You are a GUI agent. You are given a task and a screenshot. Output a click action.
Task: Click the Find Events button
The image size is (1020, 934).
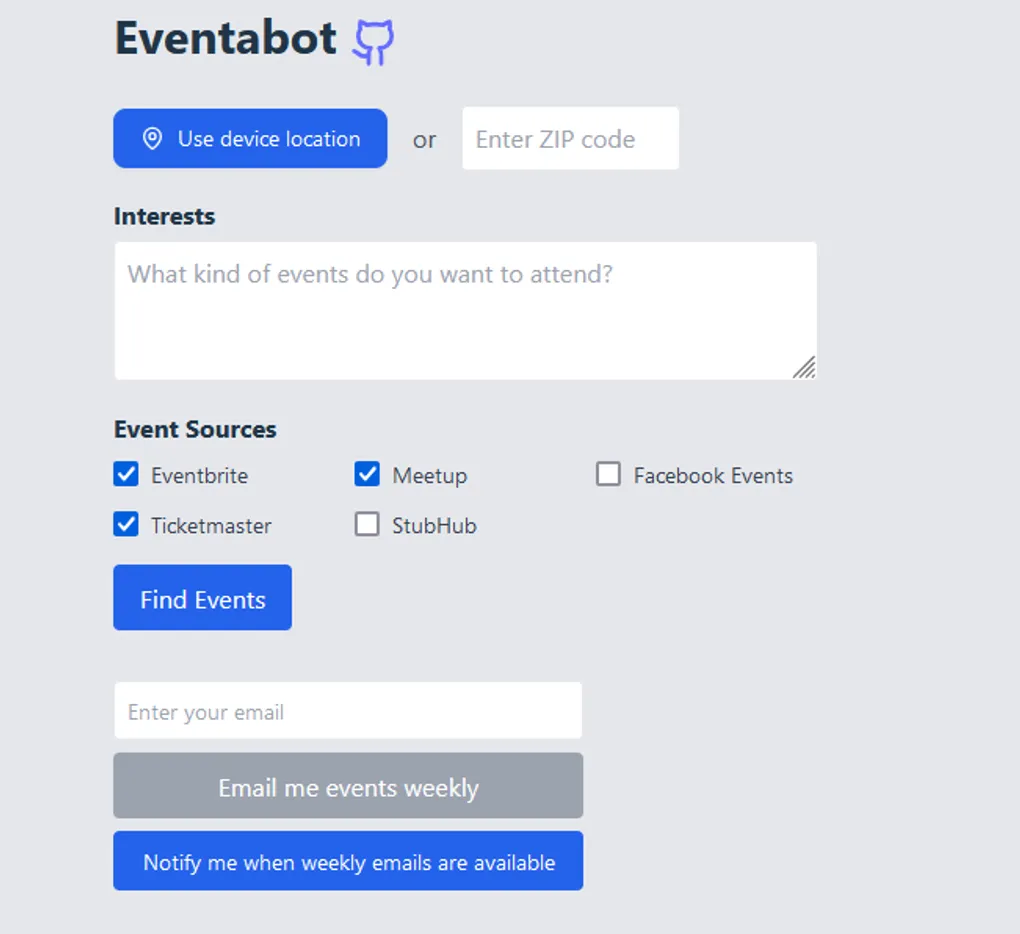[x=202, y=598]
